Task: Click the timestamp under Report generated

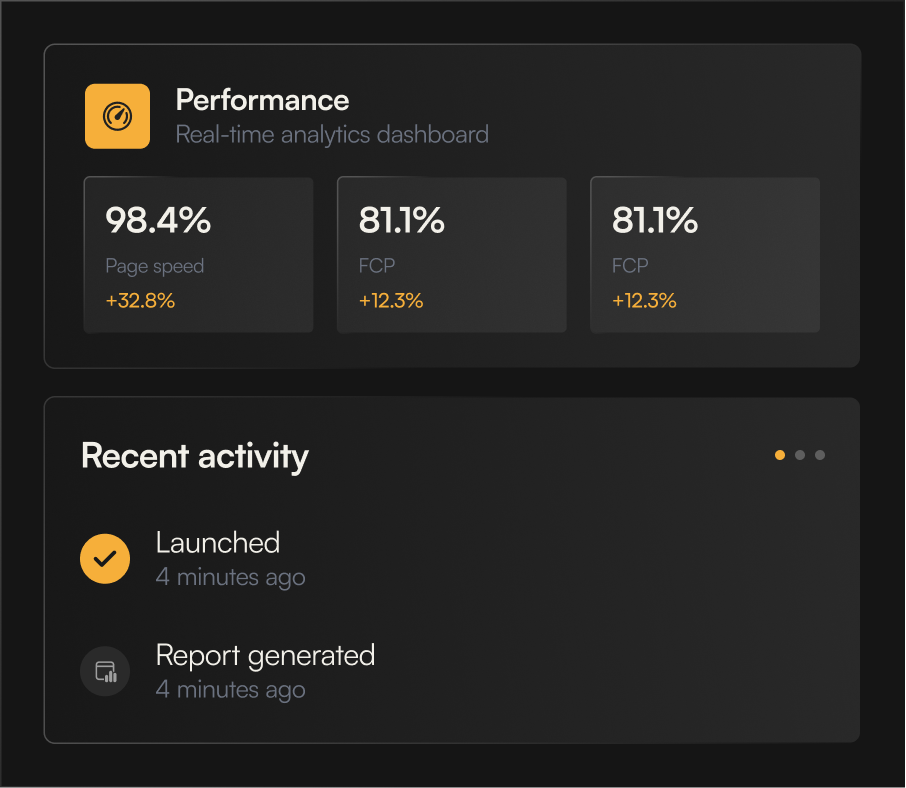Action: point(231,690)
